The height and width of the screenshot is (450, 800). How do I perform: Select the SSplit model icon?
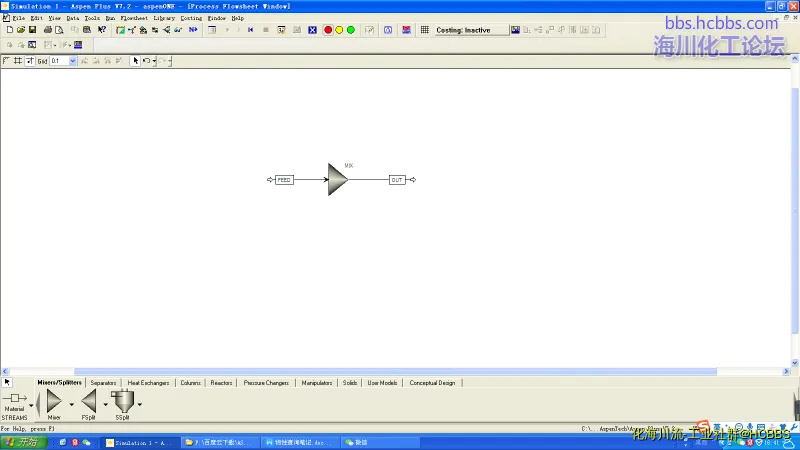click(x=122, y=403)
